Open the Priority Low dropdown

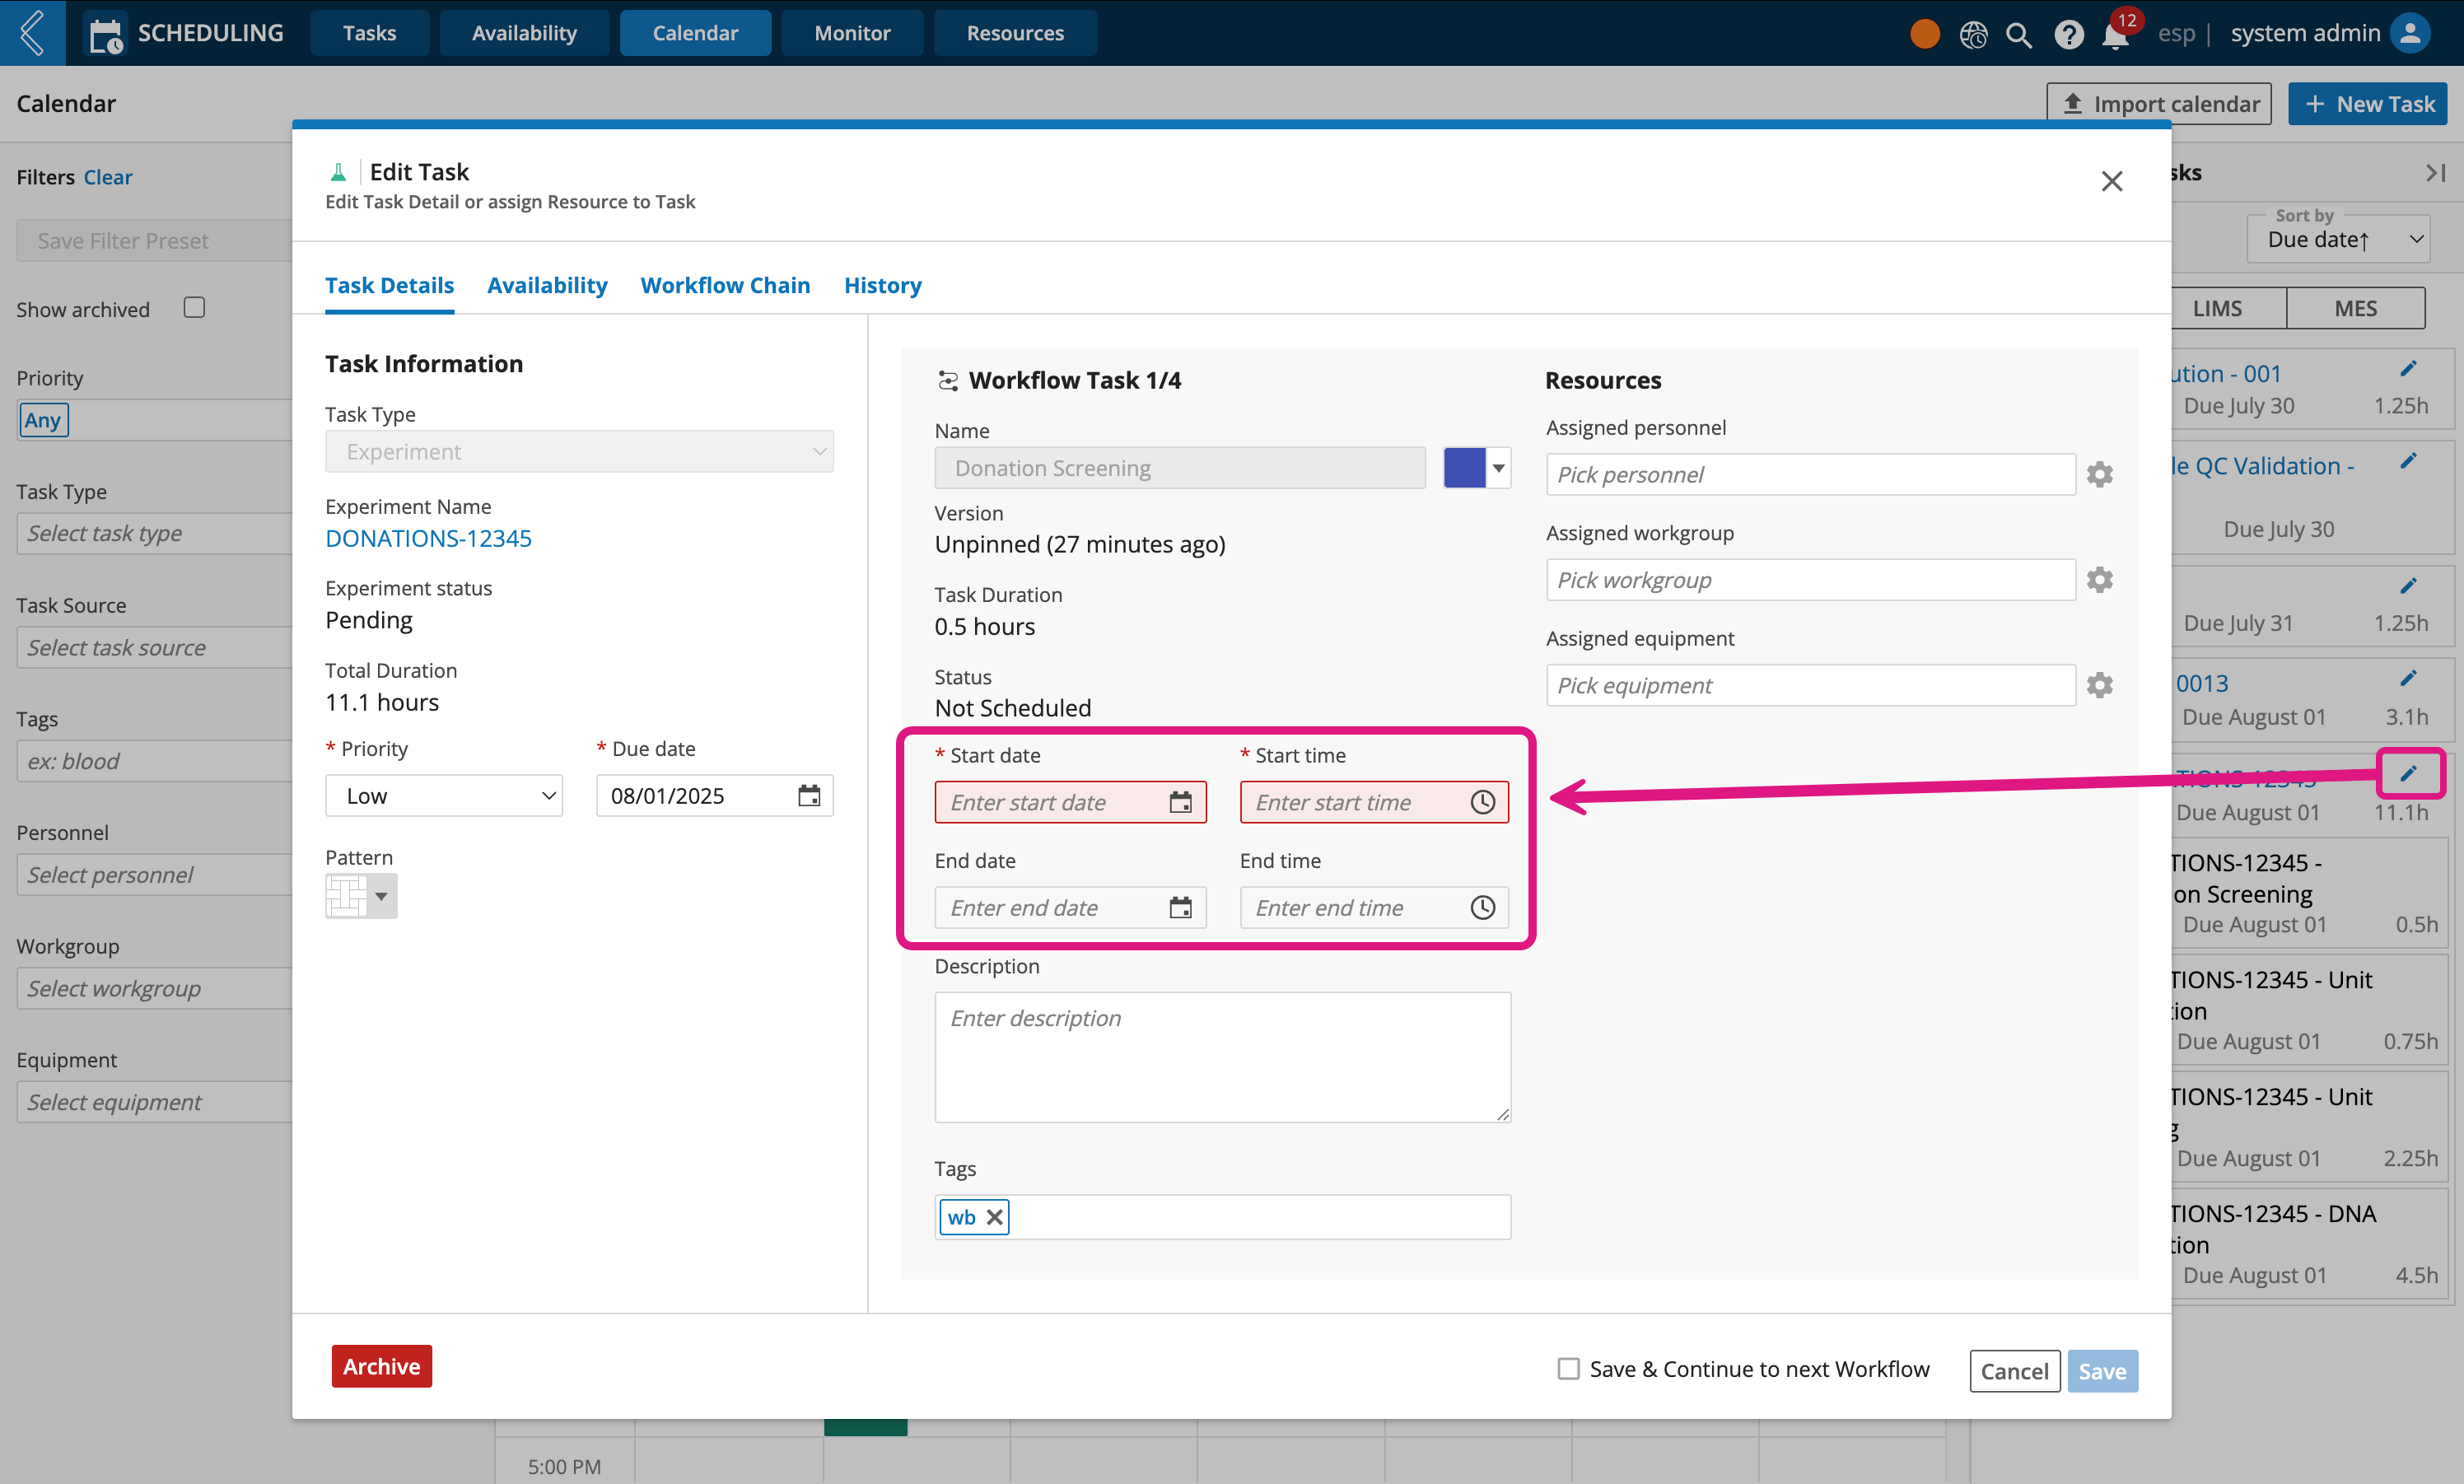tap(444, 796)
